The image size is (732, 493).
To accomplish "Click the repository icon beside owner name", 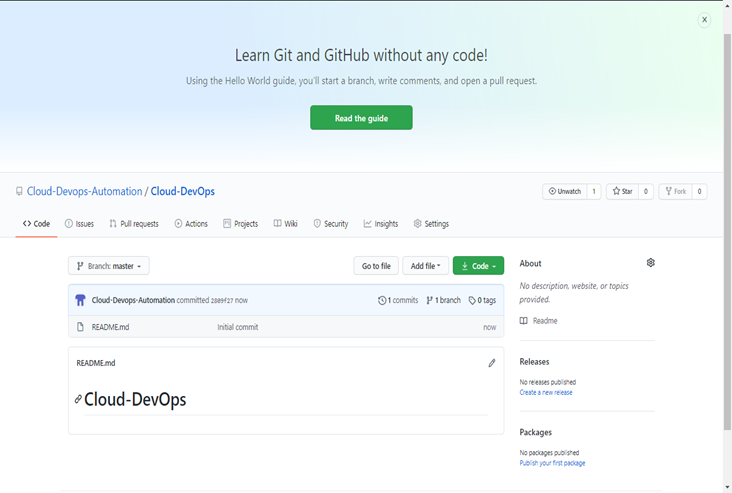I will tap(19, 191).
